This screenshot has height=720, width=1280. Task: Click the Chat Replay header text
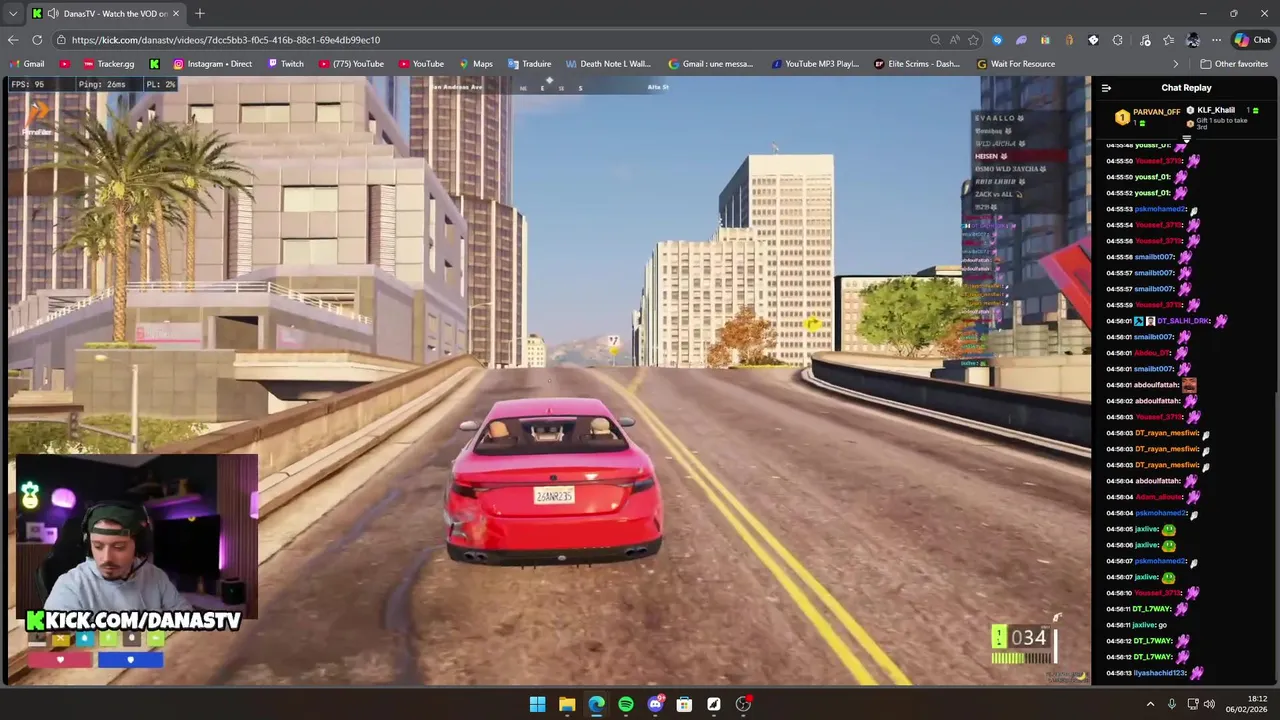1186,88
